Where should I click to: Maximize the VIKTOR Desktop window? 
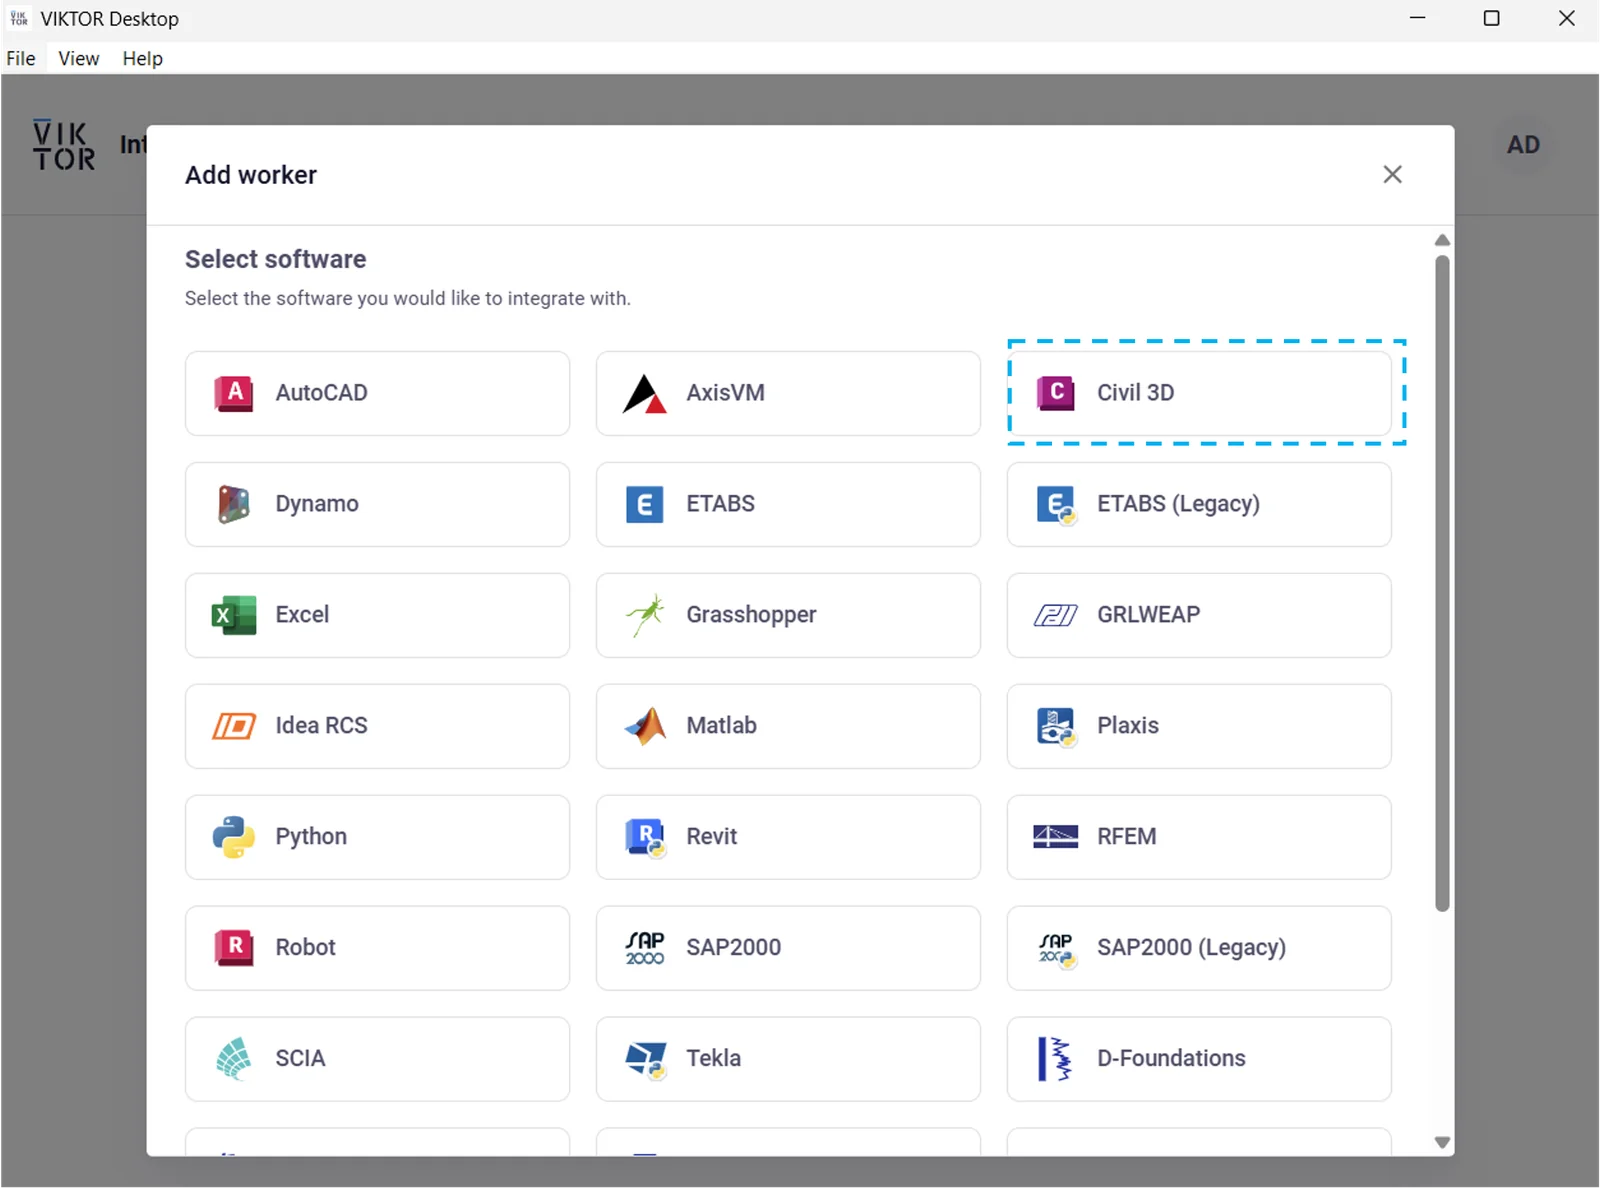[x=1491, y=18]
